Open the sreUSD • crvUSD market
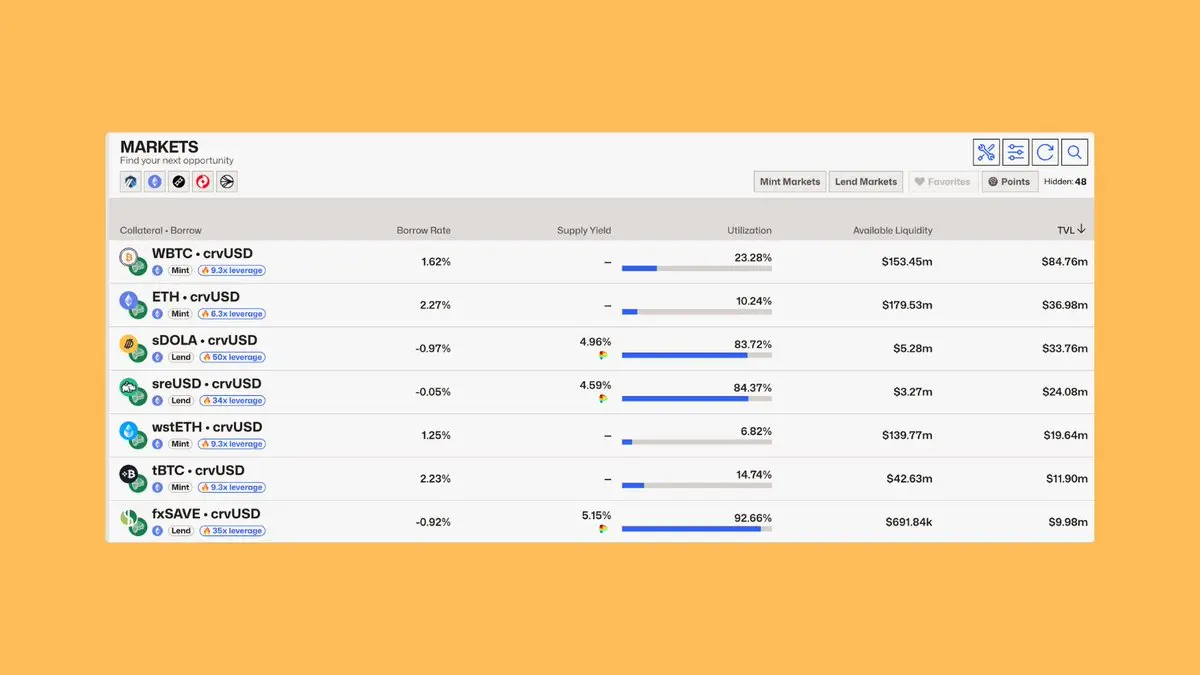1200x675 pixels. [207, 384]
